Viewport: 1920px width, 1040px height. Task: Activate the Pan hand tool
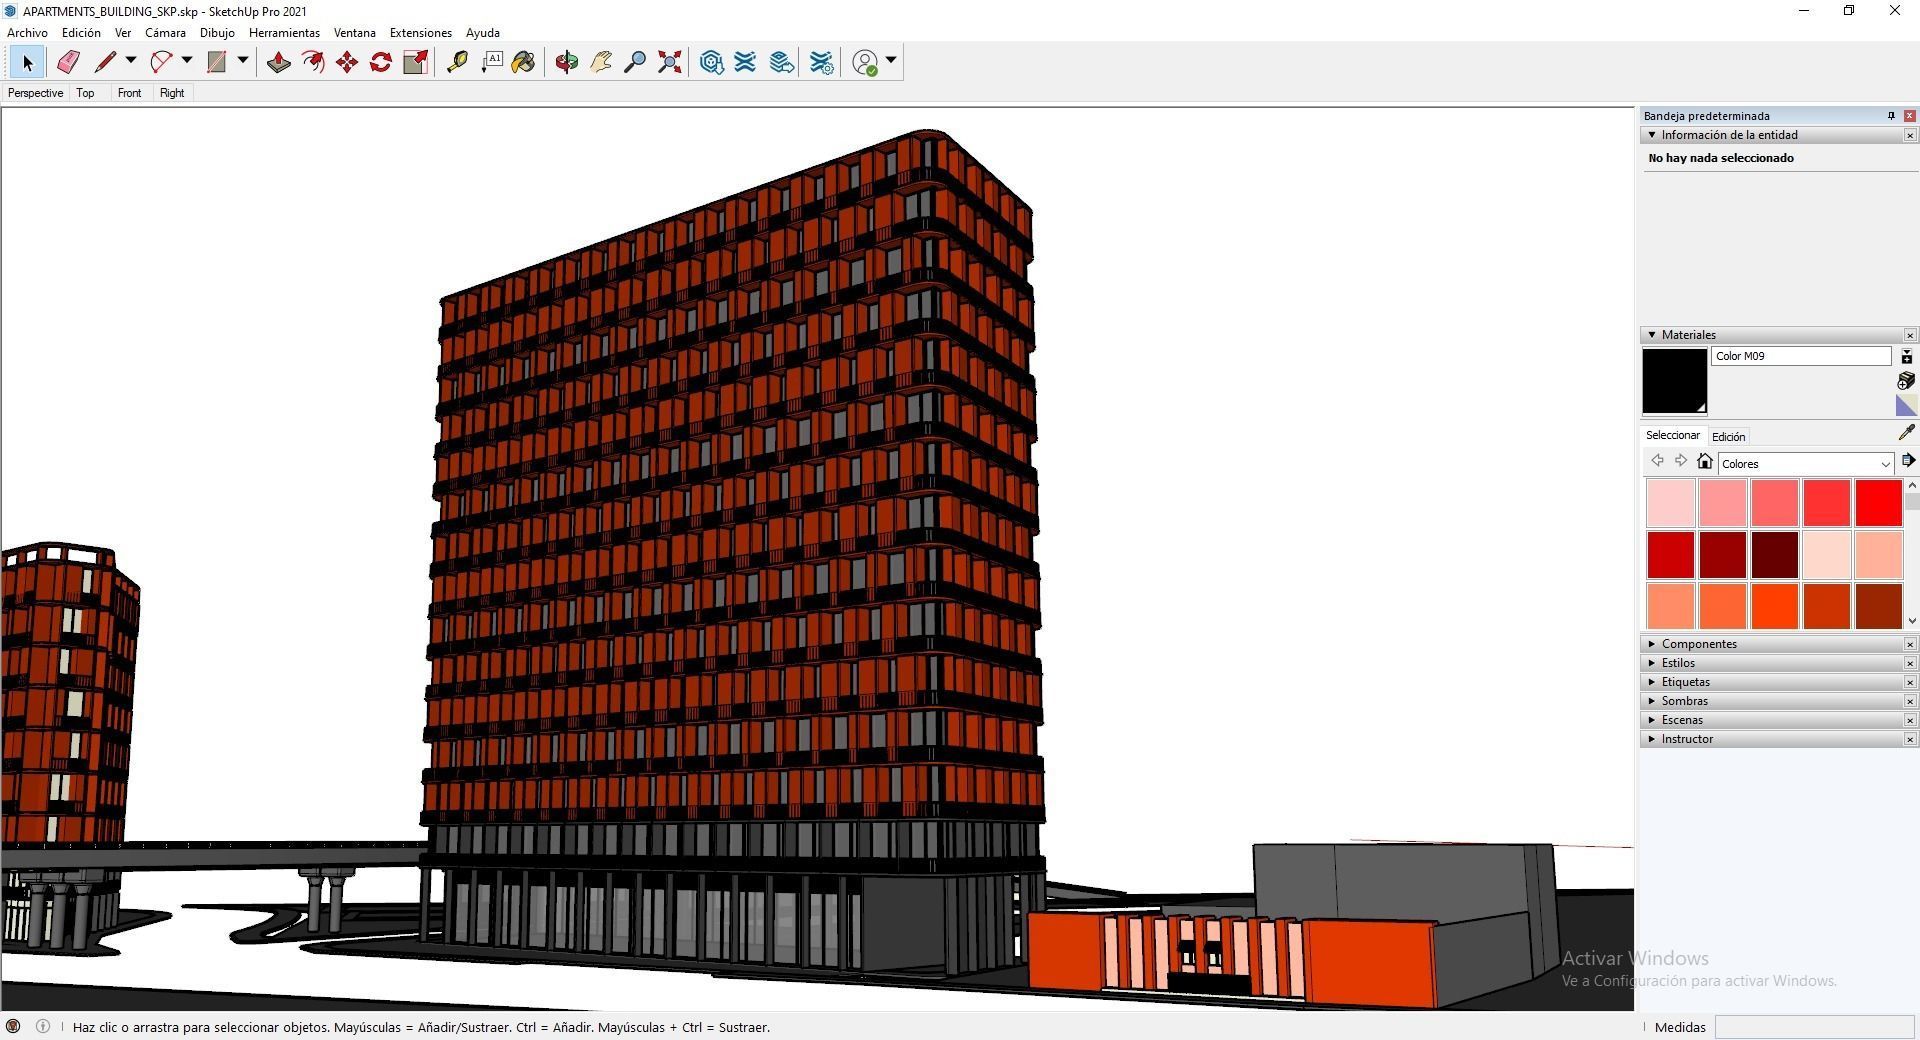[601, 62]
